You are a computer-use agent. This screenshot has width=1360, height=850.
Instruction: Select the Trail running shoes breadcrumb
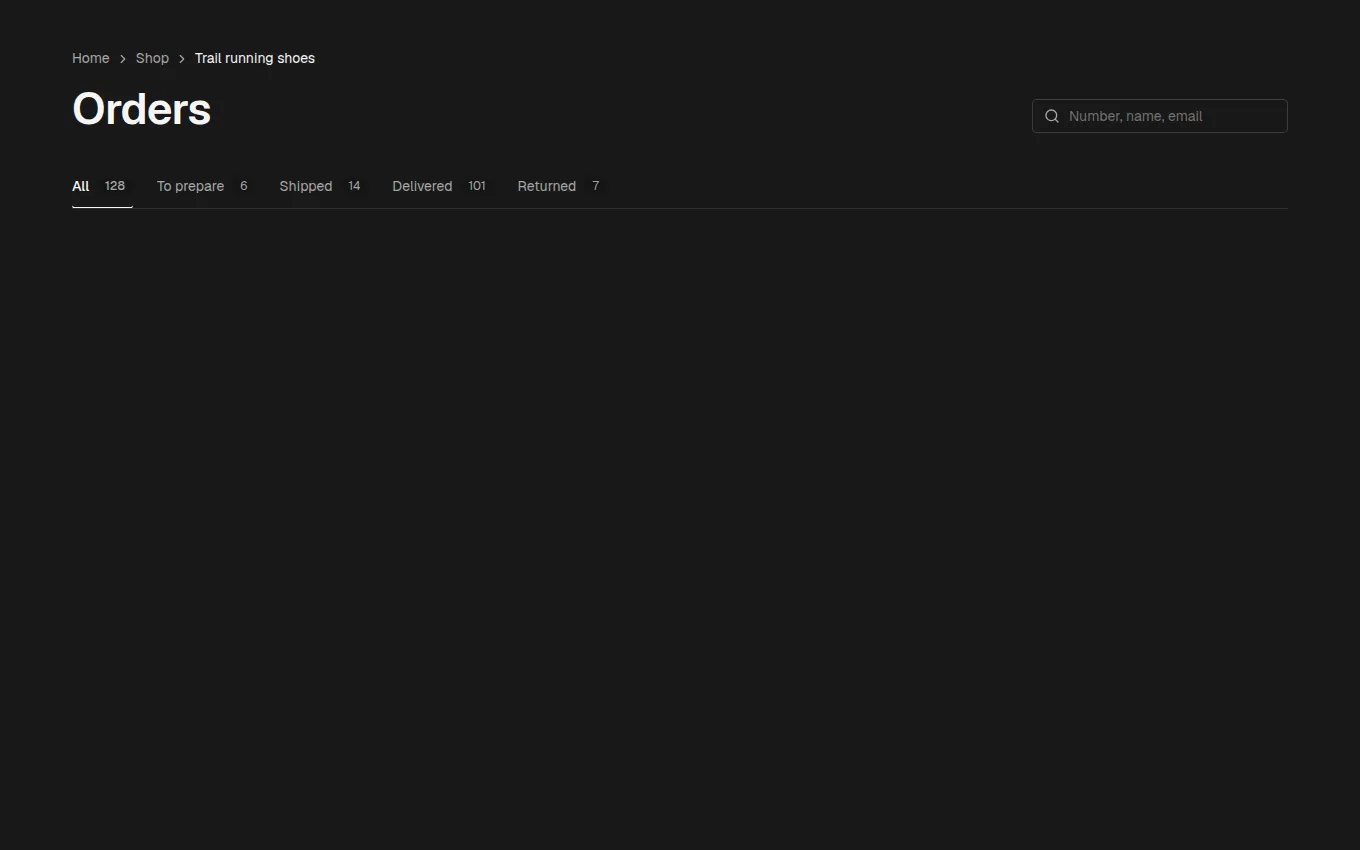point(255,58)
